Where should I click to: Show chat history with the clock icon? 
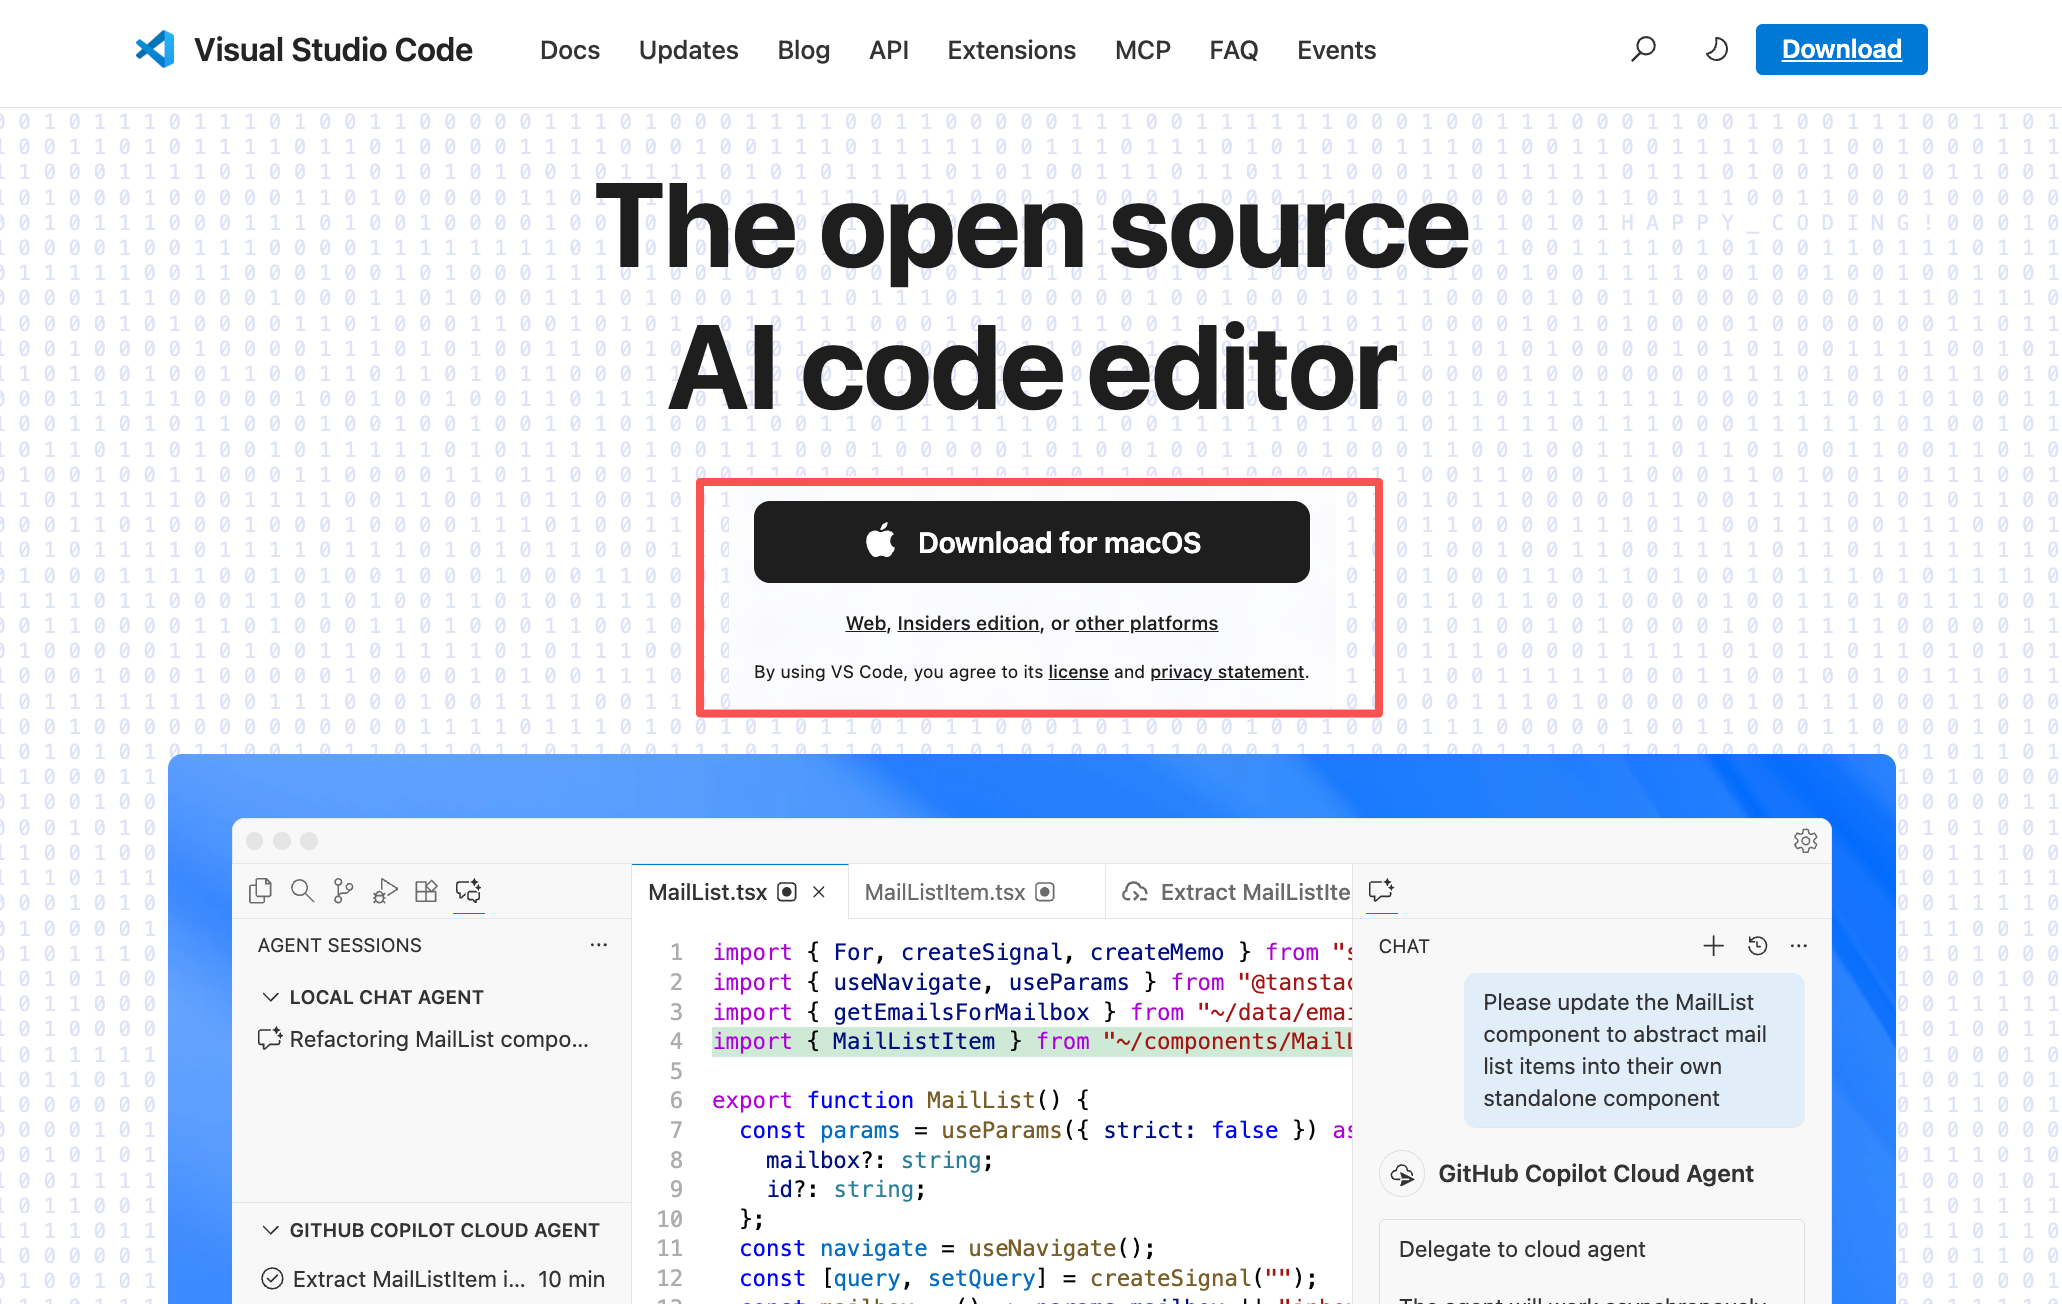click(1758, 945)
